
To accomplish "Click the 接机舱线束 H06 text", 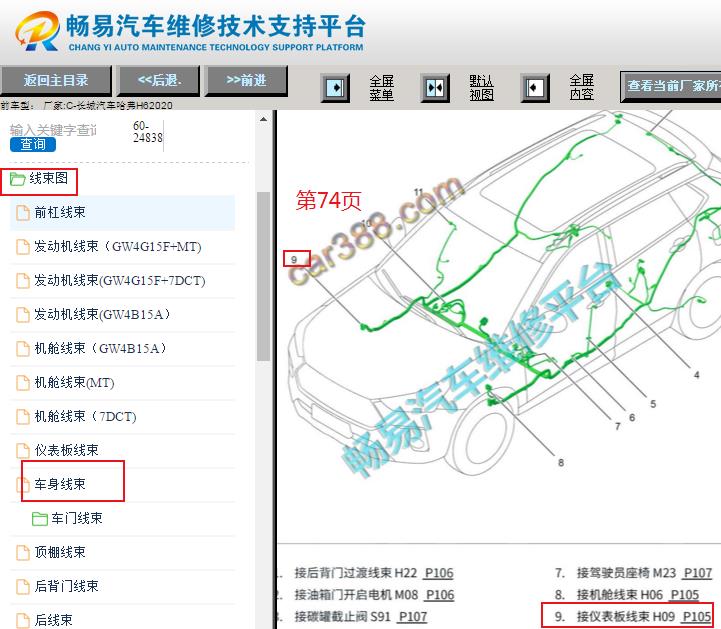I will (x=620, y=595).
